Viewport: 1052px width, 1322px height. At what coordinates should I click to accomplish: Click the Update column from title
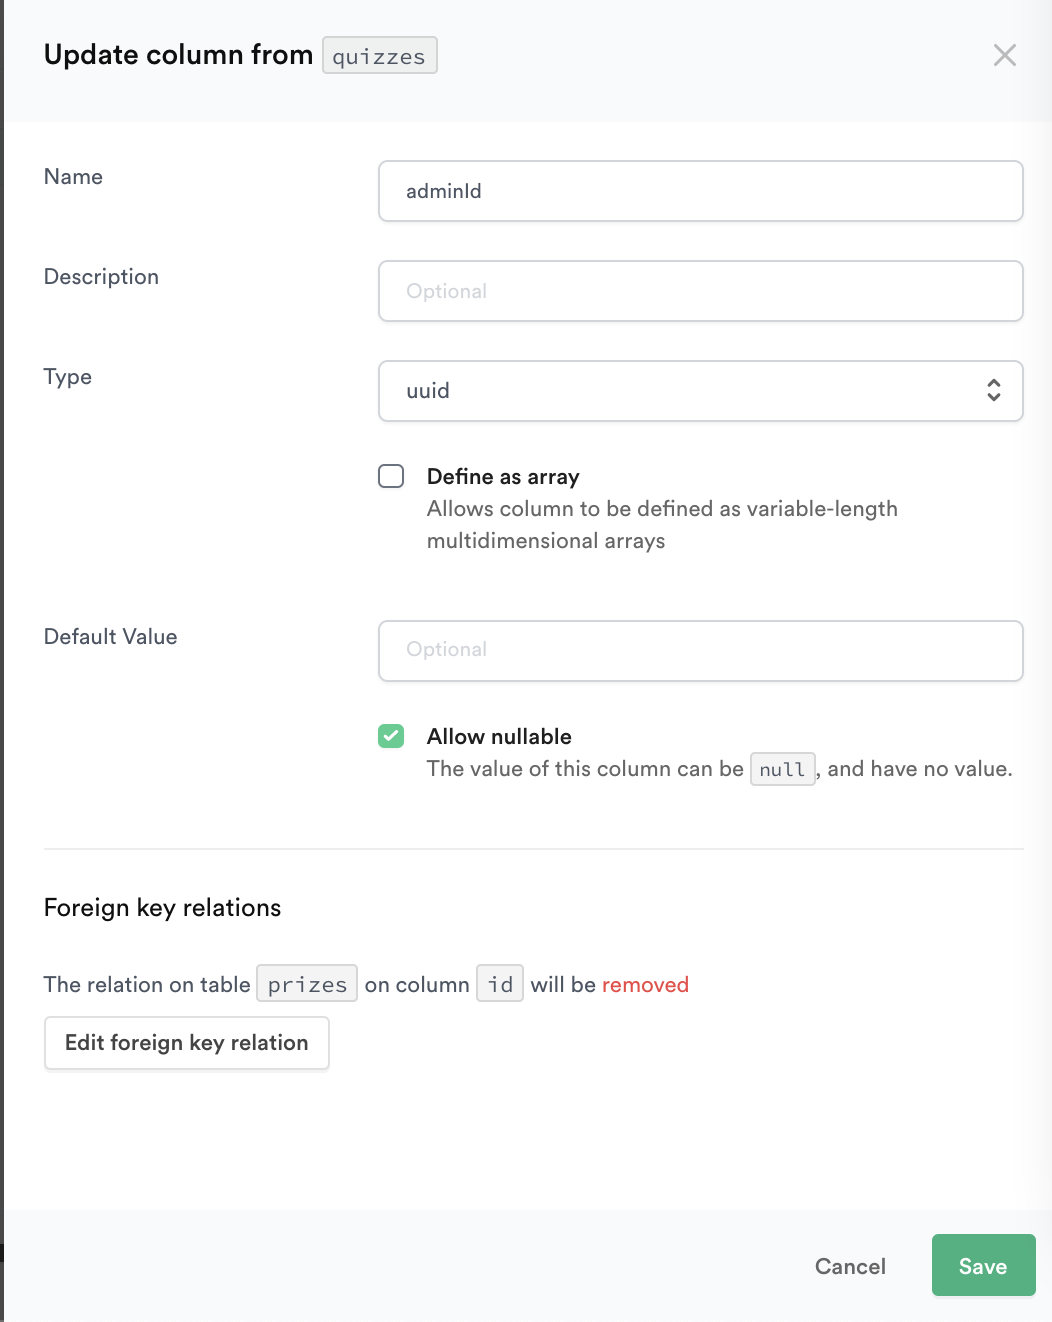pyautogui.click(x=177, y=55)
